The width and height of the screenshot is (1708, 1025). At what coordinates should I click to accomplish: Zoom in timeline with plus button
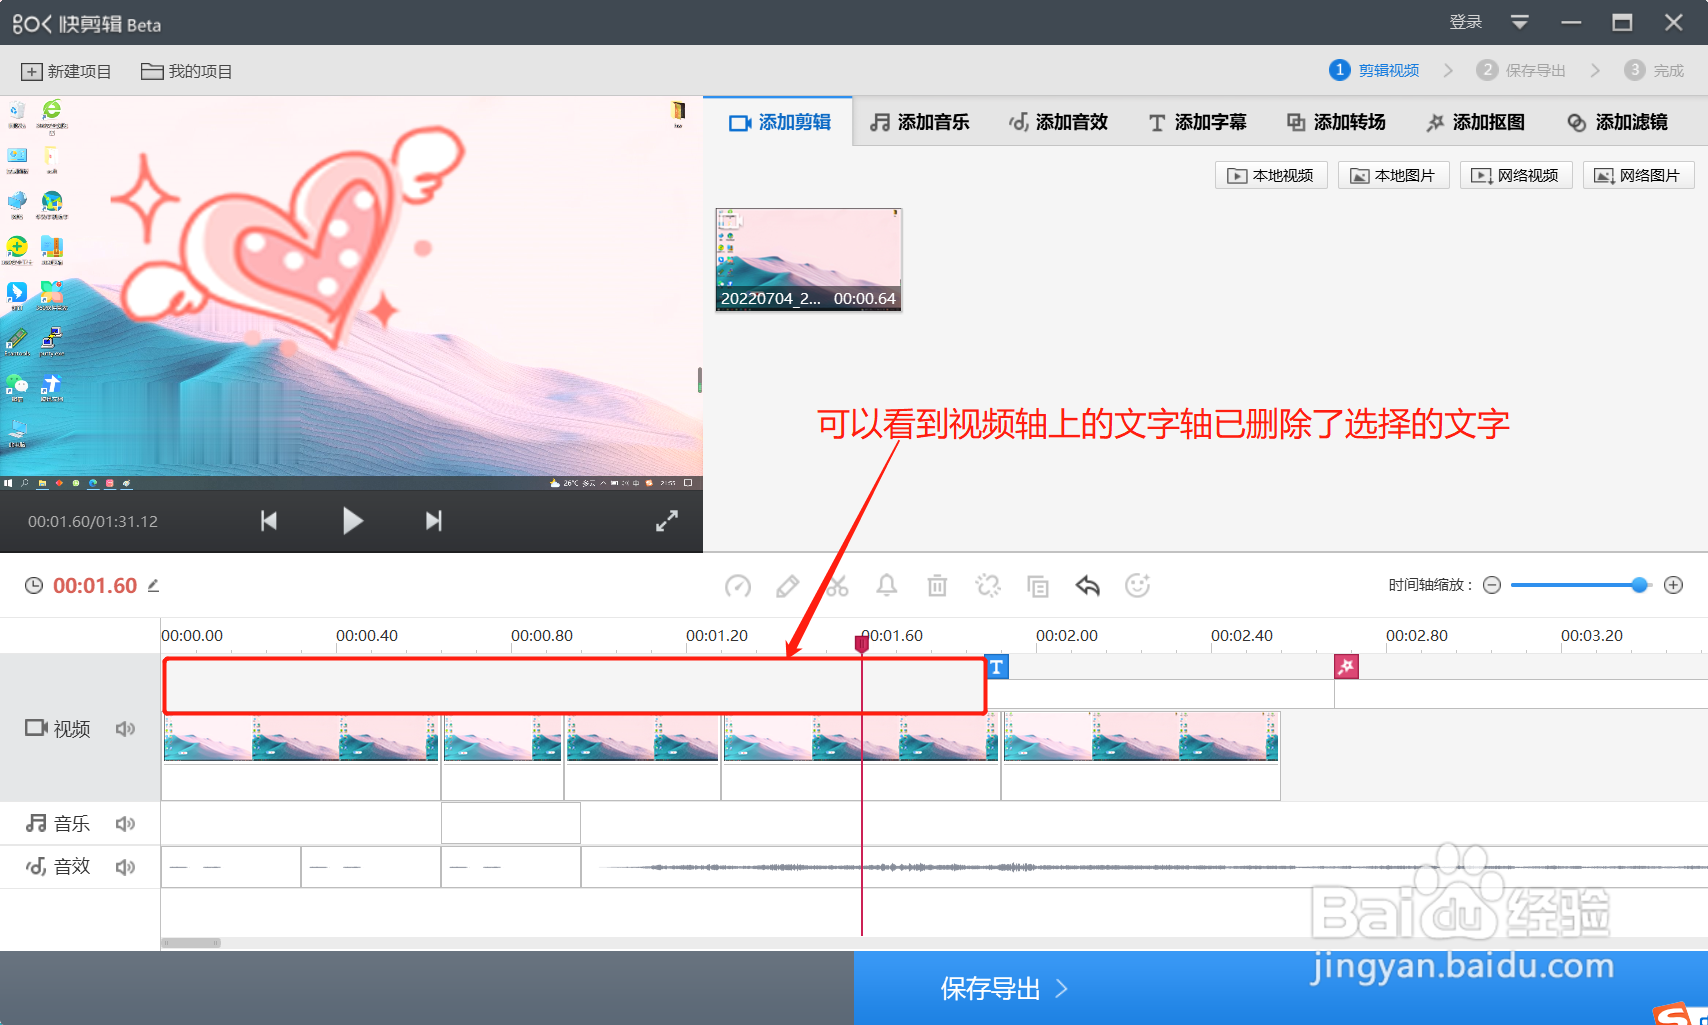pos(1674,585)
